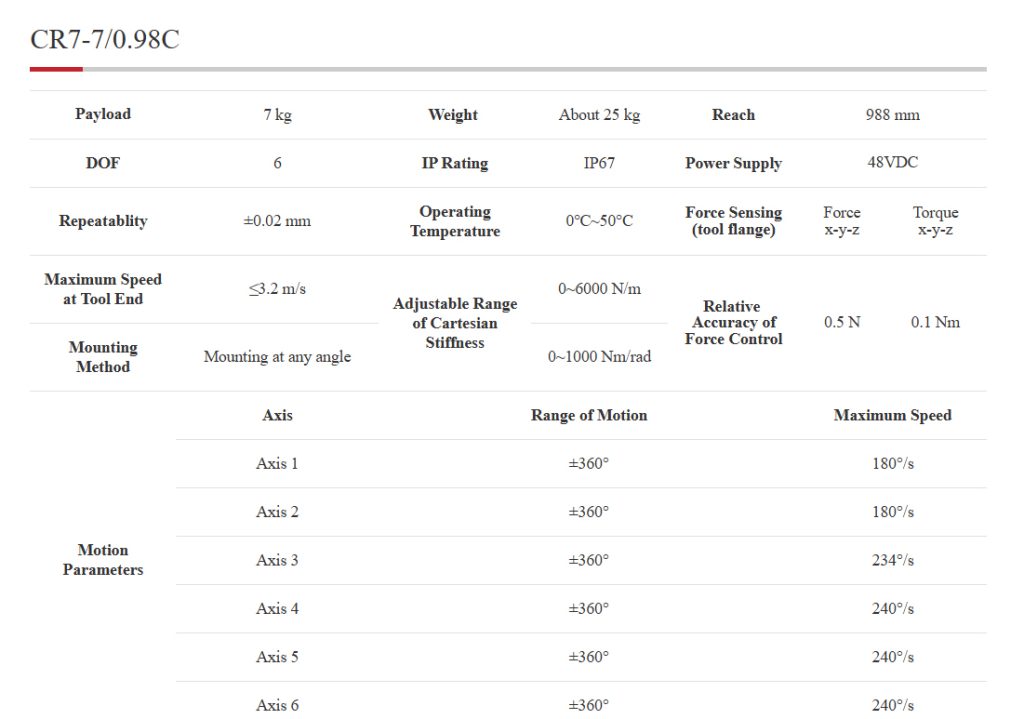1024x719 pixels.
Task: Select the 48VDC power supply value
Action: click(x=892, y=162)
